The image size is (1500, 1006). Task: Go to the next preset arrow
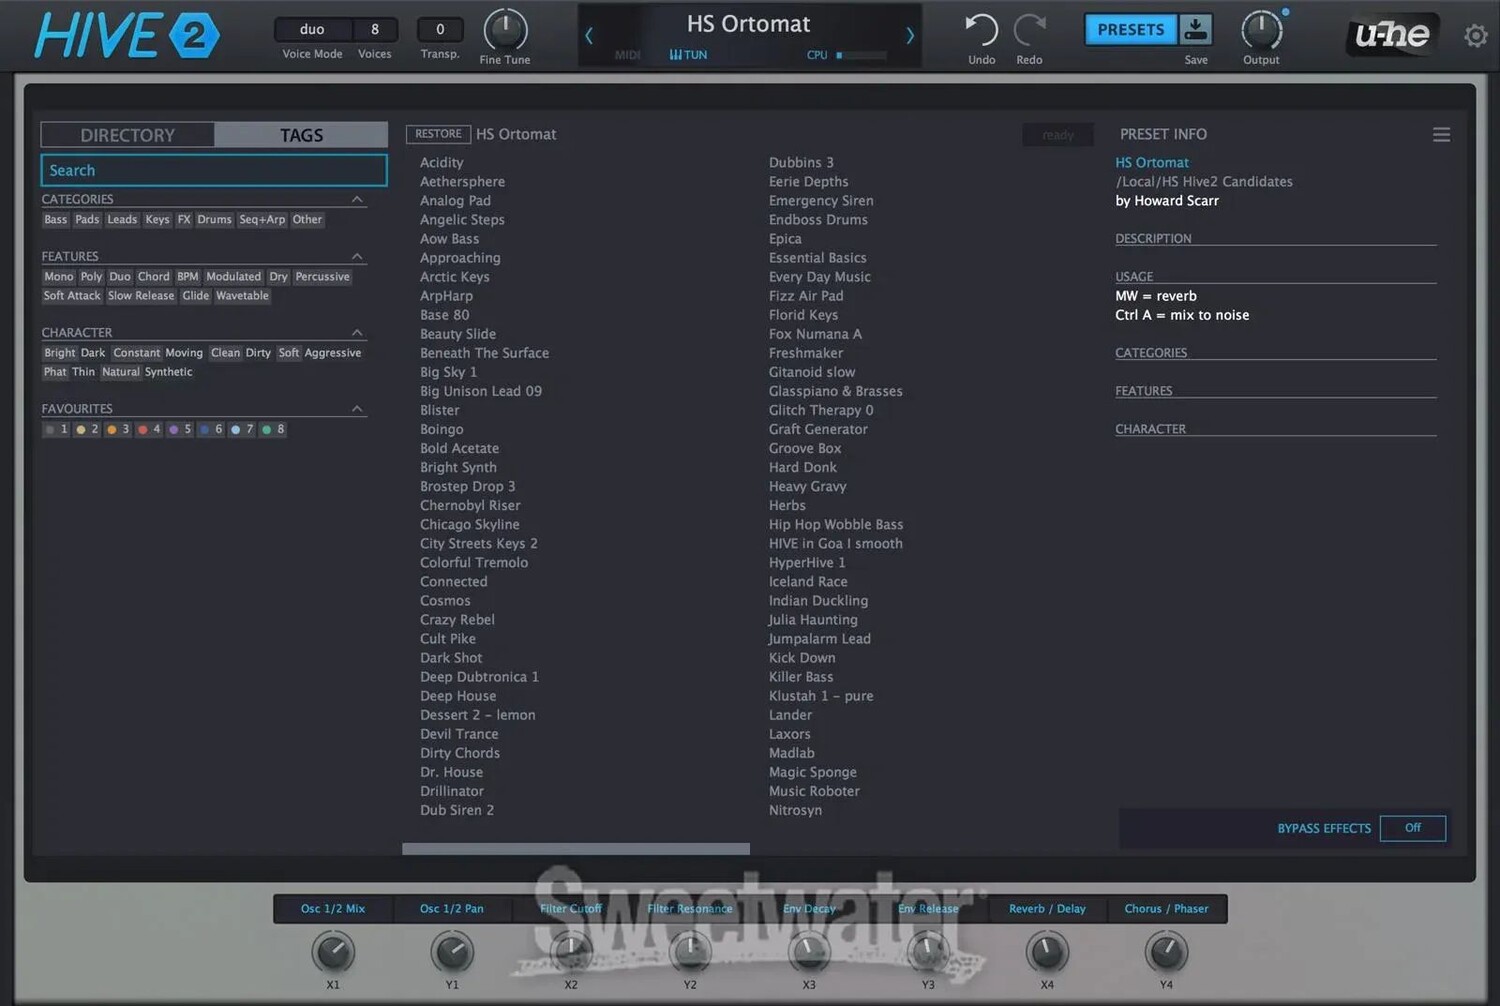909,36
